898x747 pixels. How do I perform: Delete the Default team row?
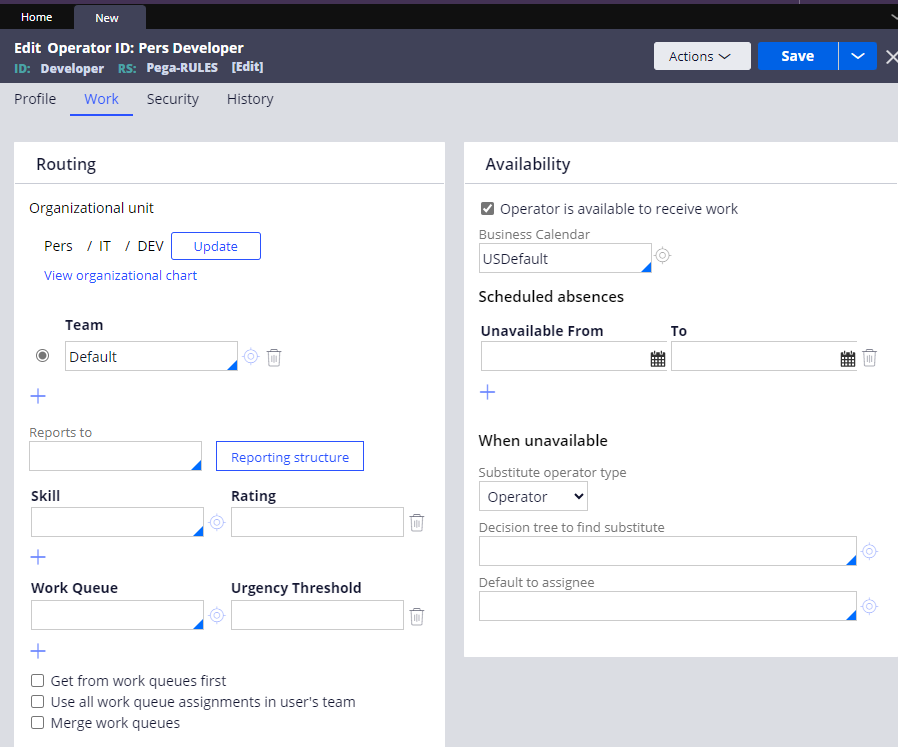coord(274,357)
